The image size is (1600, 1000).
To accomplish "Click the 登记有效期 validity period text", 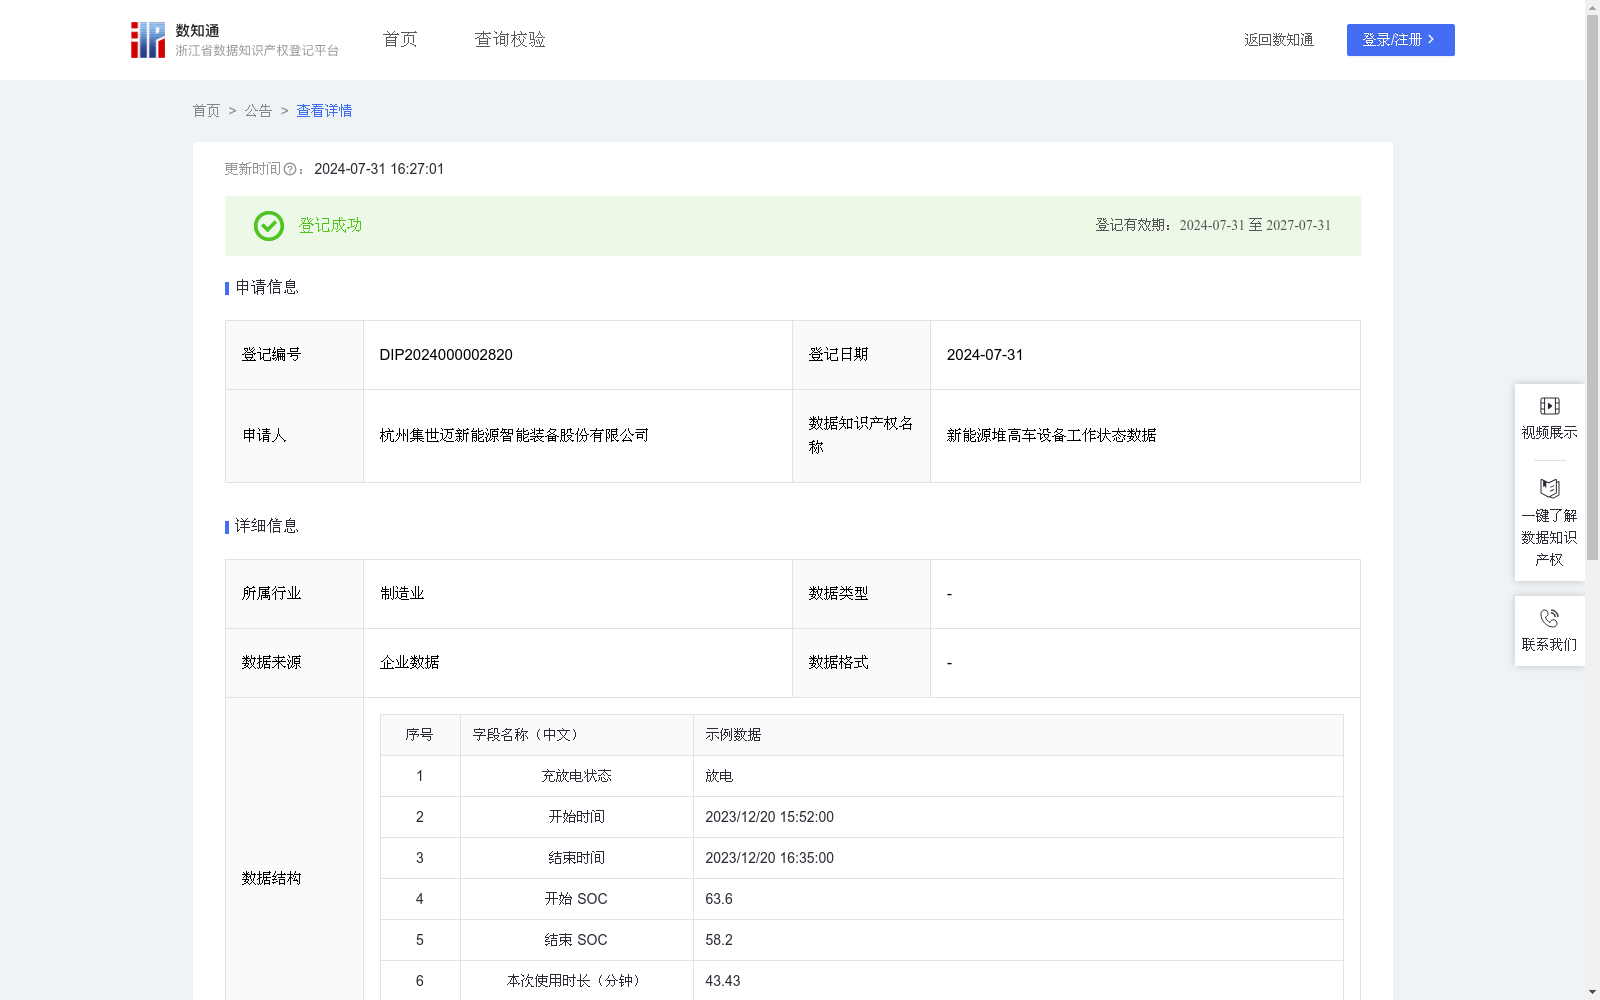I will tap(1213, 225).
